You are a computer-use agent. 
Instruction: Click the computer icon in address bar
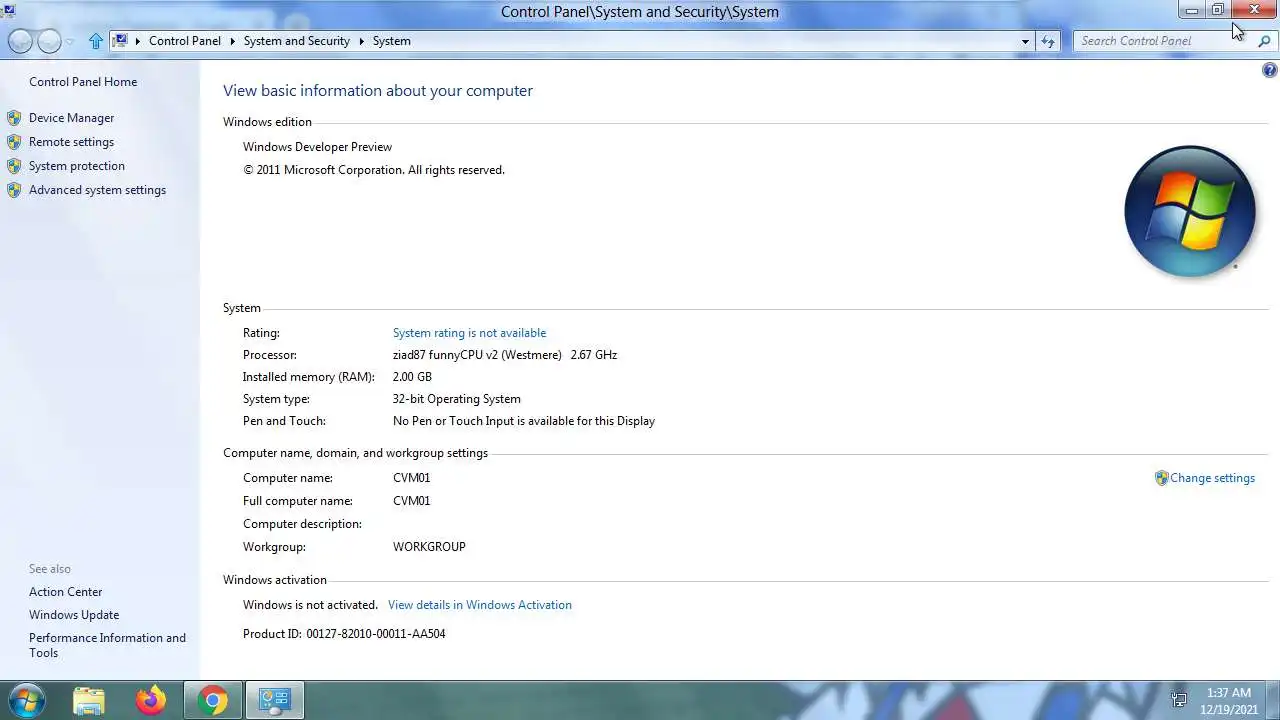point(120,41)
